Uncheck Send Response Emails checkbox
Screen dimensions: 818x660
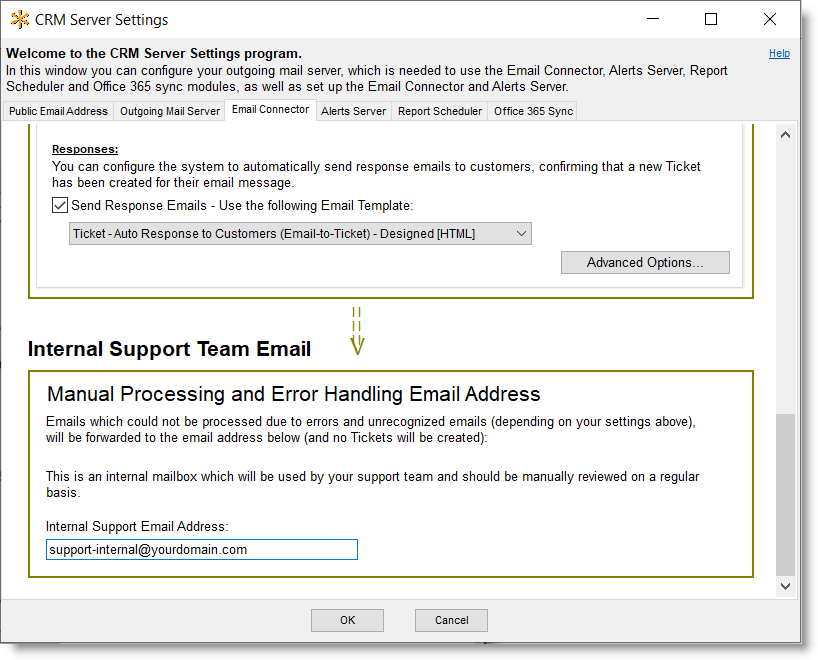(x=60, y=205)
